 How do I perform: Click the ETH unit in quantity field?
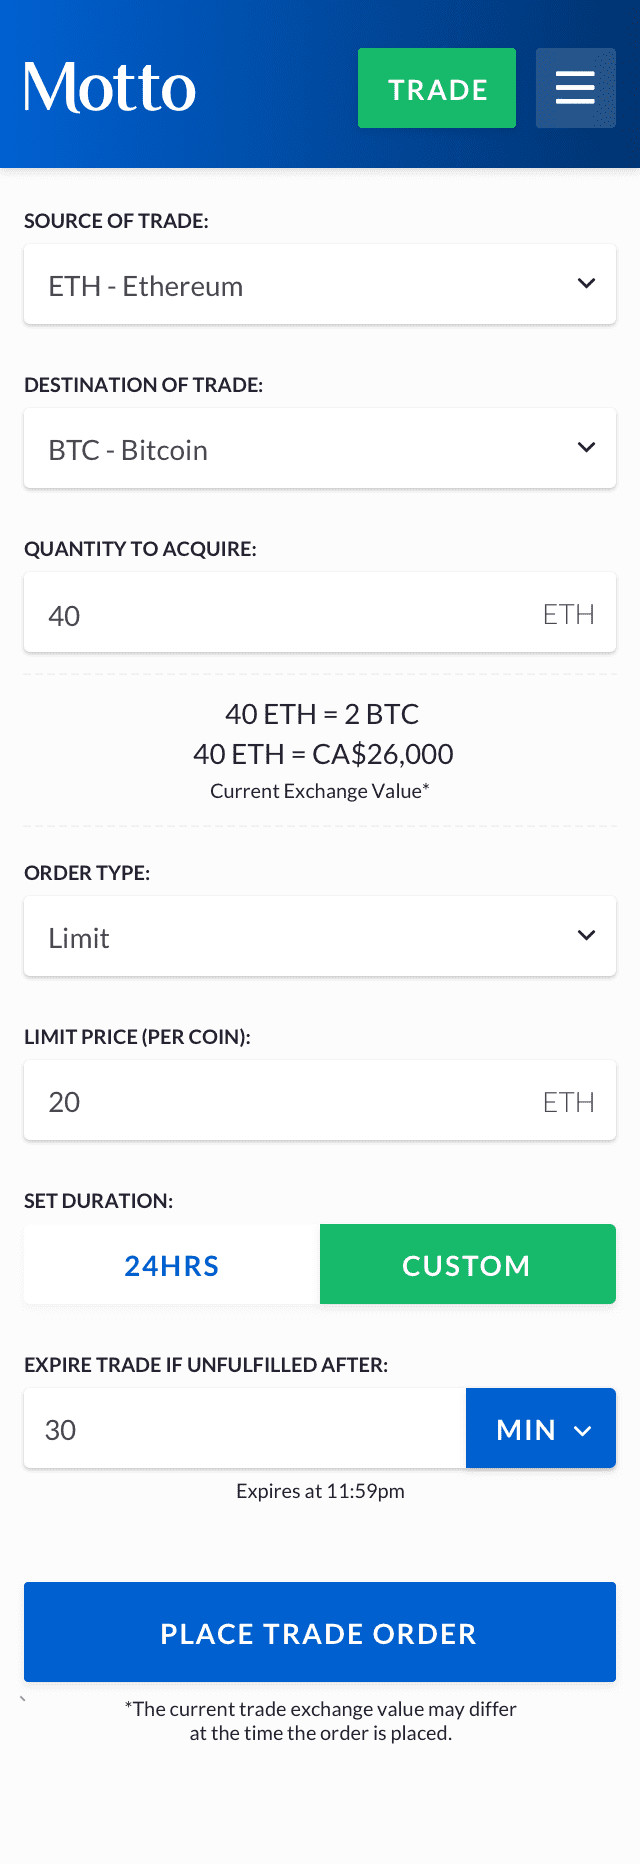tap(568, 614)
